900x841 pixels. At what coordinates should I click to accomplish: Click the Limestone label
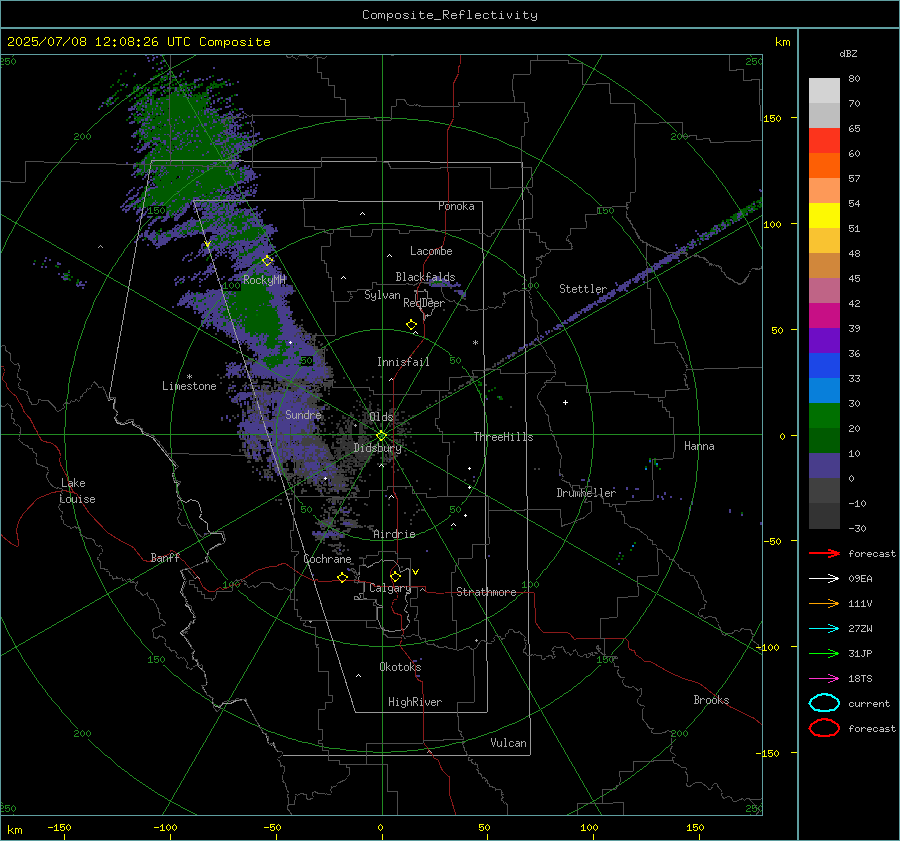tap(189, 386)
